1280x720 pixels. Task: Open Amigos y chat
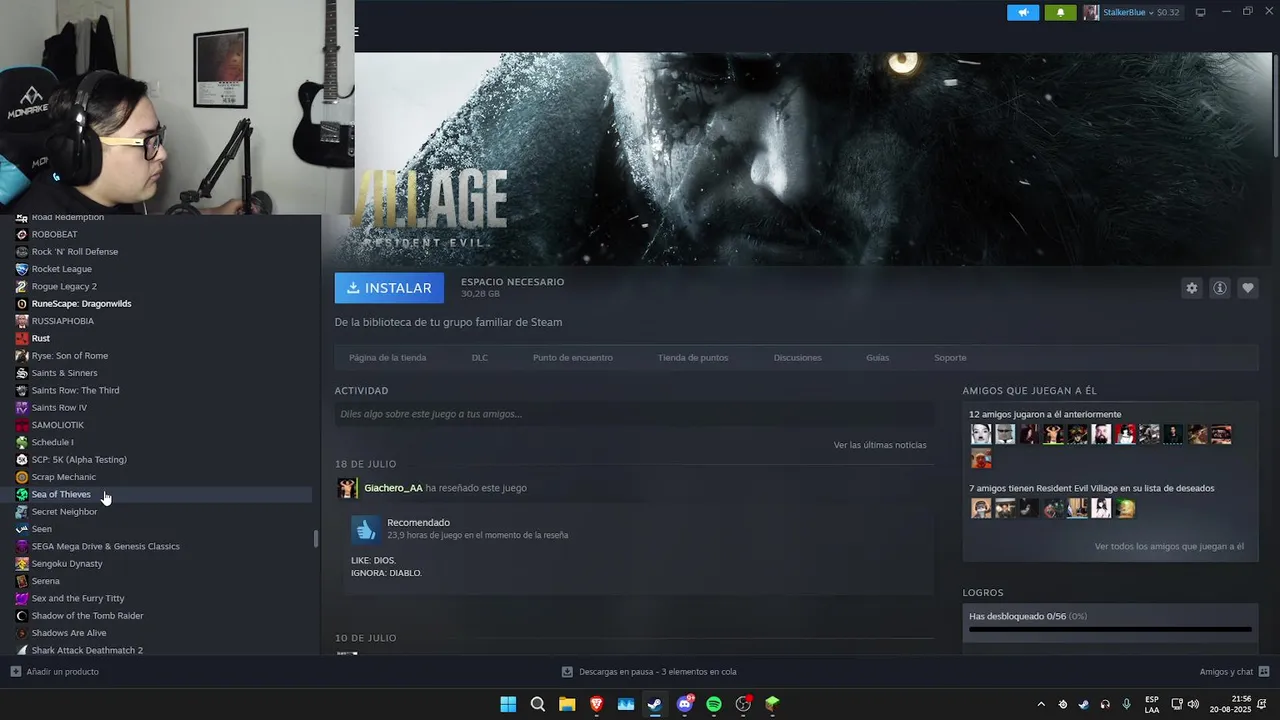[1234, 672]
